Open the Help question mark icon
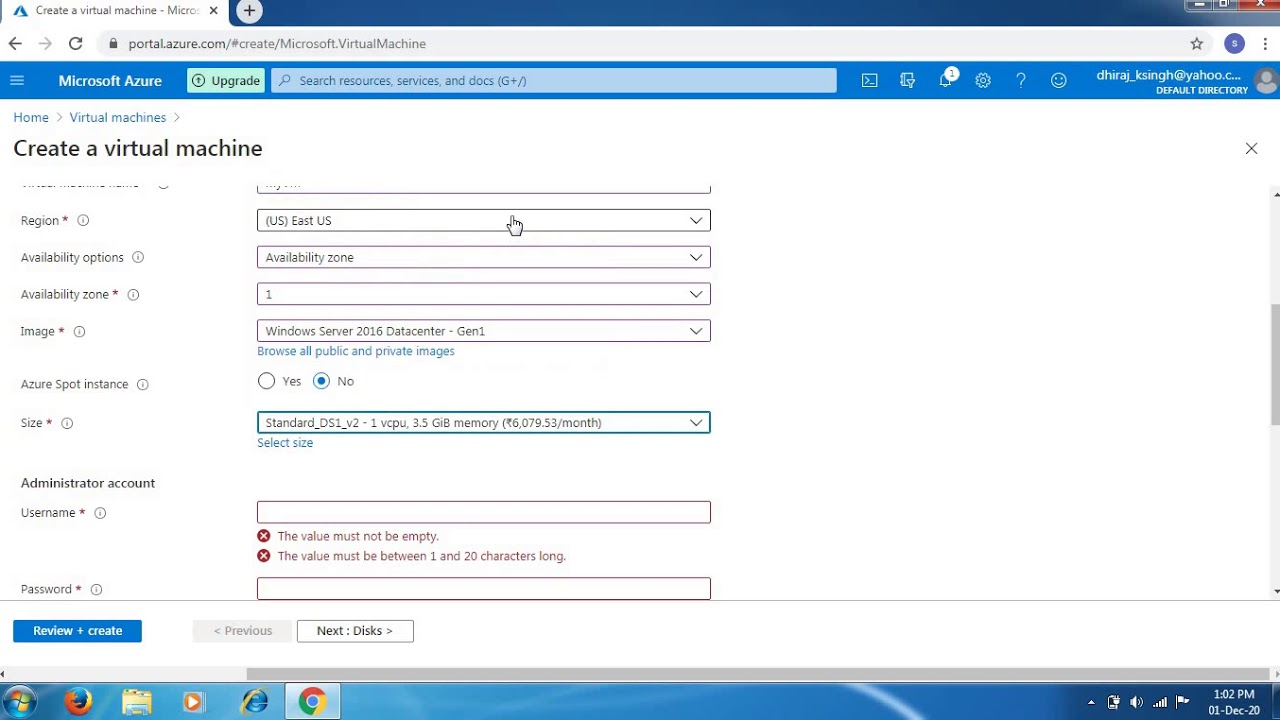 tap(1021, 80)
